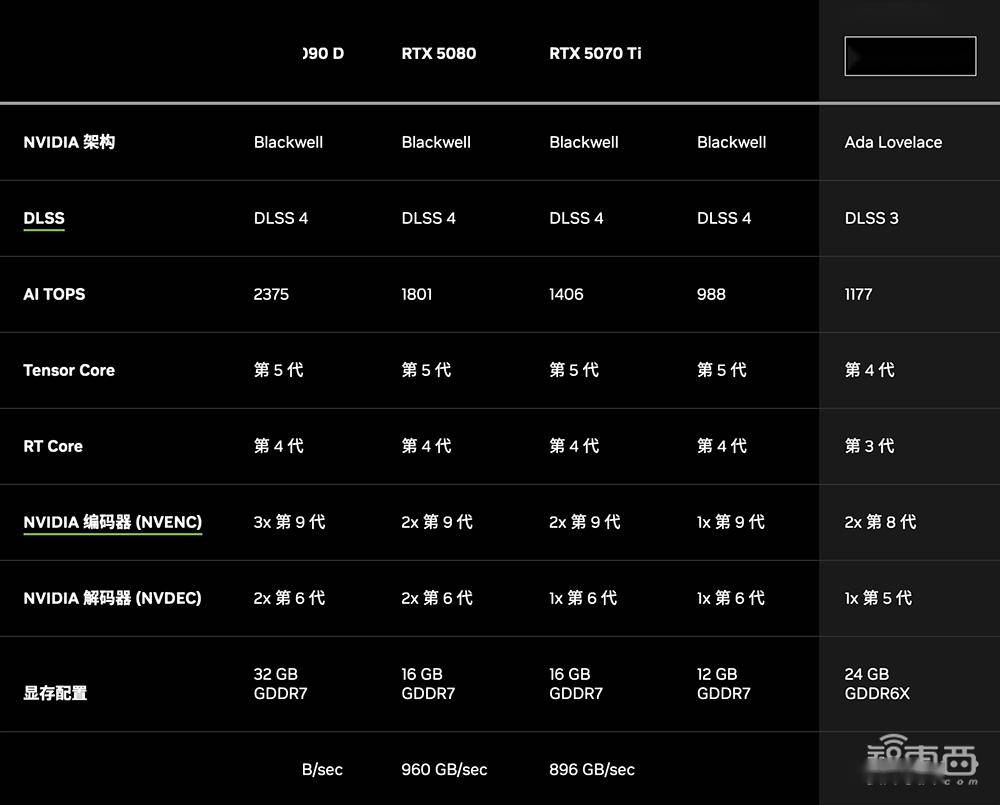1000x805 pixels.
Task: Select RT Core 第 4 代 under RTX 5070 Ti
Action: pos(574,446)
